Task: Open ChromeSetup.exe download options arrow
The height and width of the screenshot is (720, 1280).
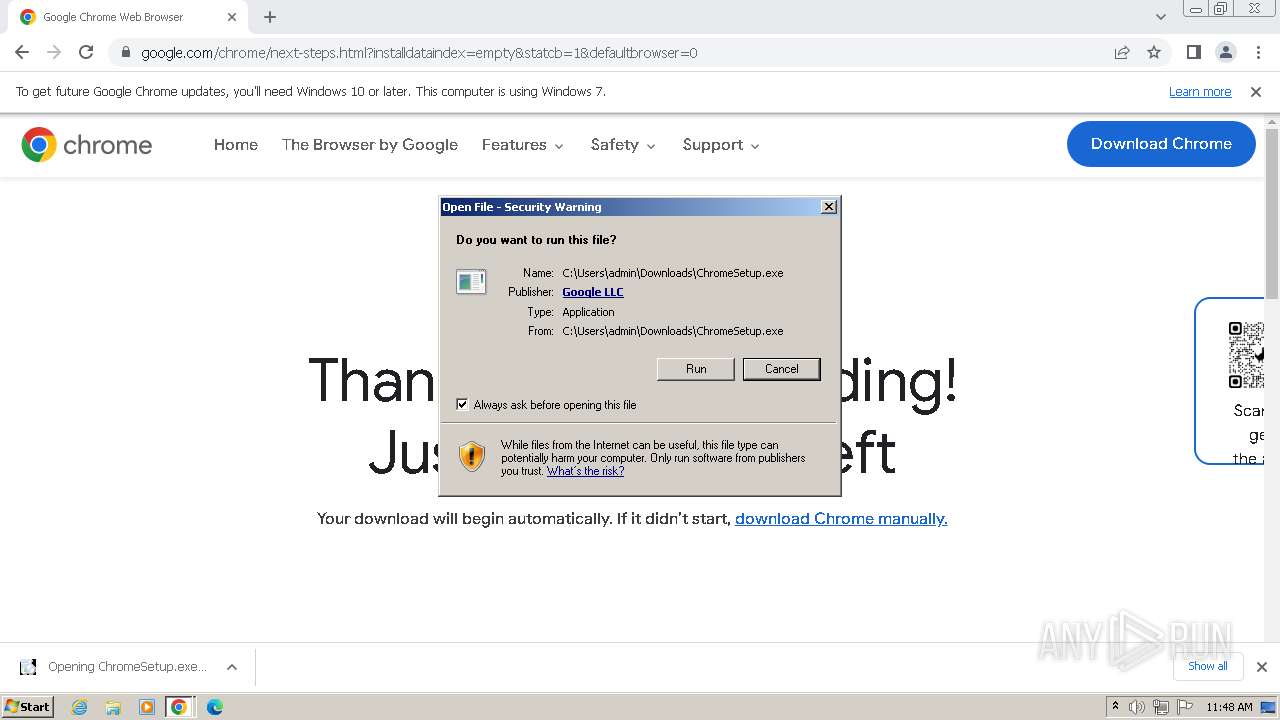Action: [232, 667]
